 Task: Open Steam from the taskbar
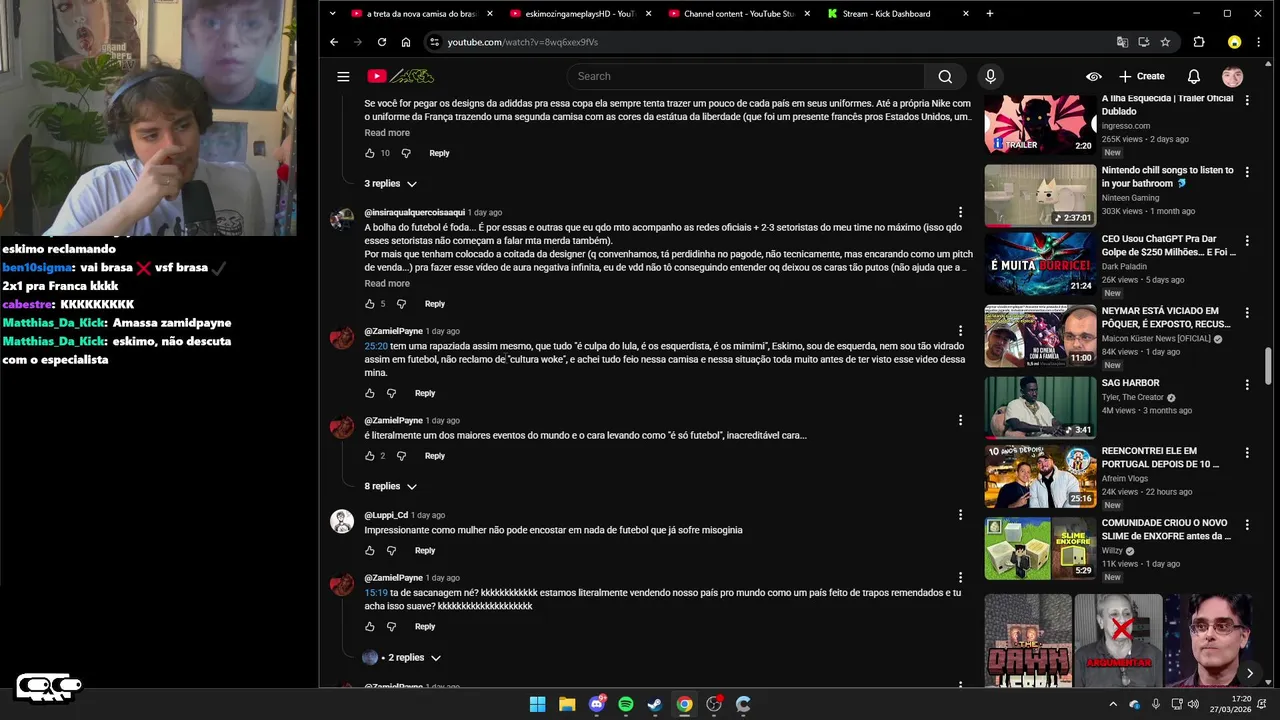655,704
